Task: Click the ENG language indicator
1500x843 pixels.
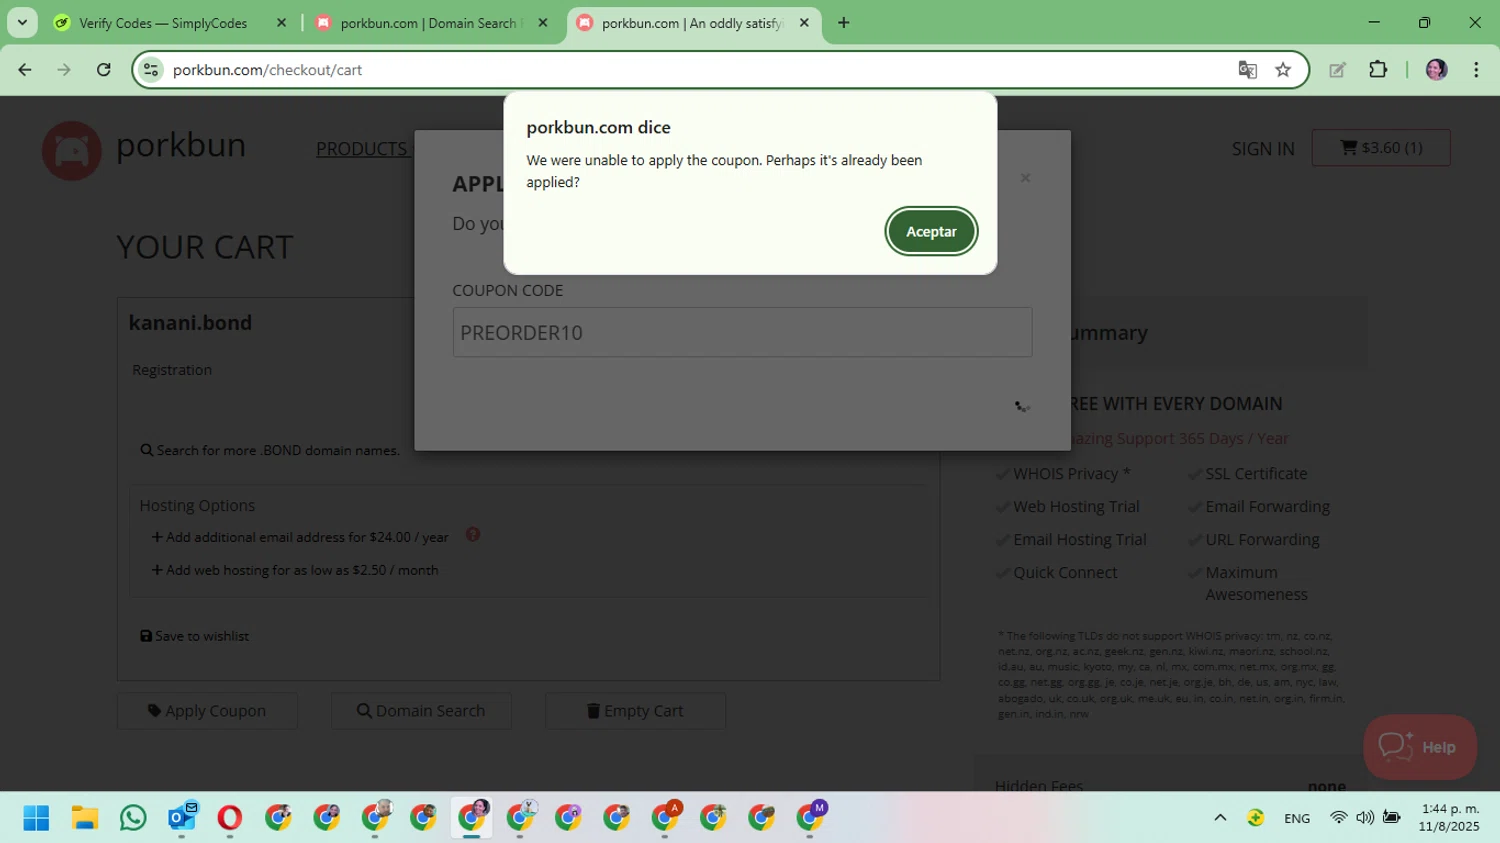Action: point(1297,818)
